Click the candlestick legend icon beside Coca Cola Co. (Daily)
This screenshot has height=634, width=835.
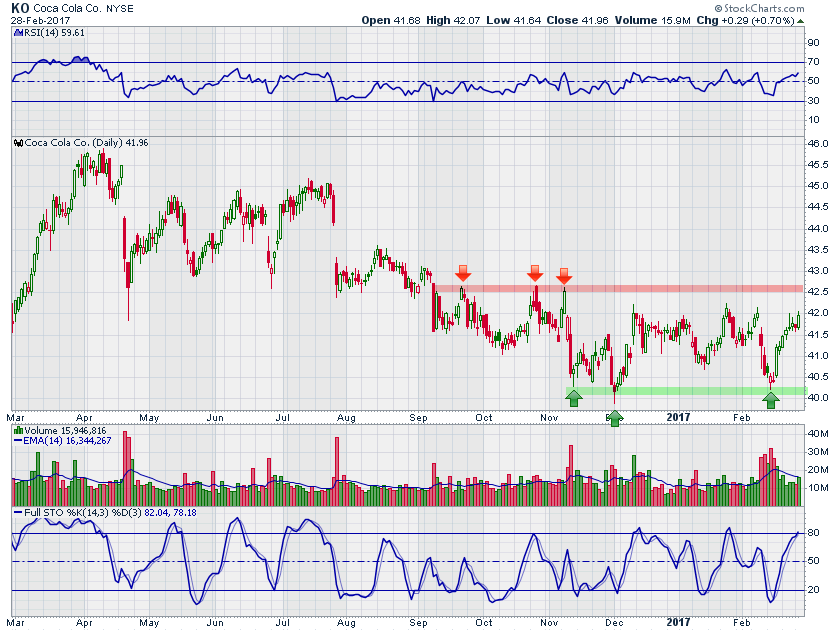pos(18,143)
